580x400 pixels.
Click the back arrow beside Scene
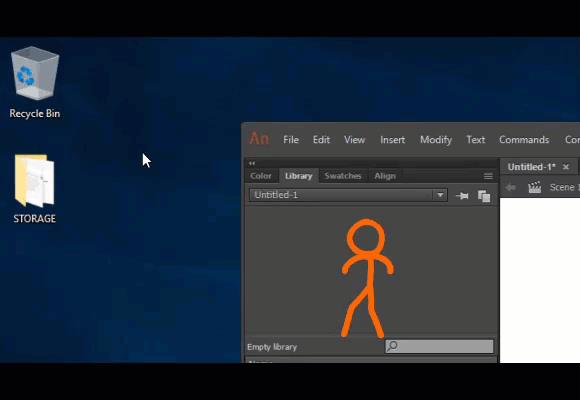coord(510,187)
